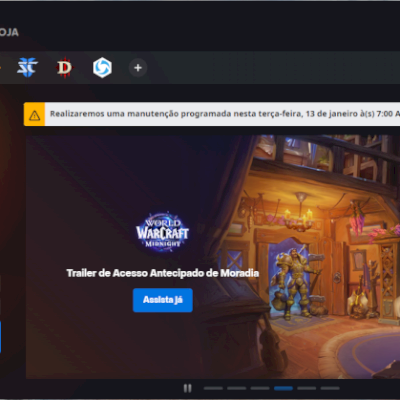This screenshot has width=400, height=400.
Task: Go to the second carousel slide indicator
Action: [x=237, y=388]
